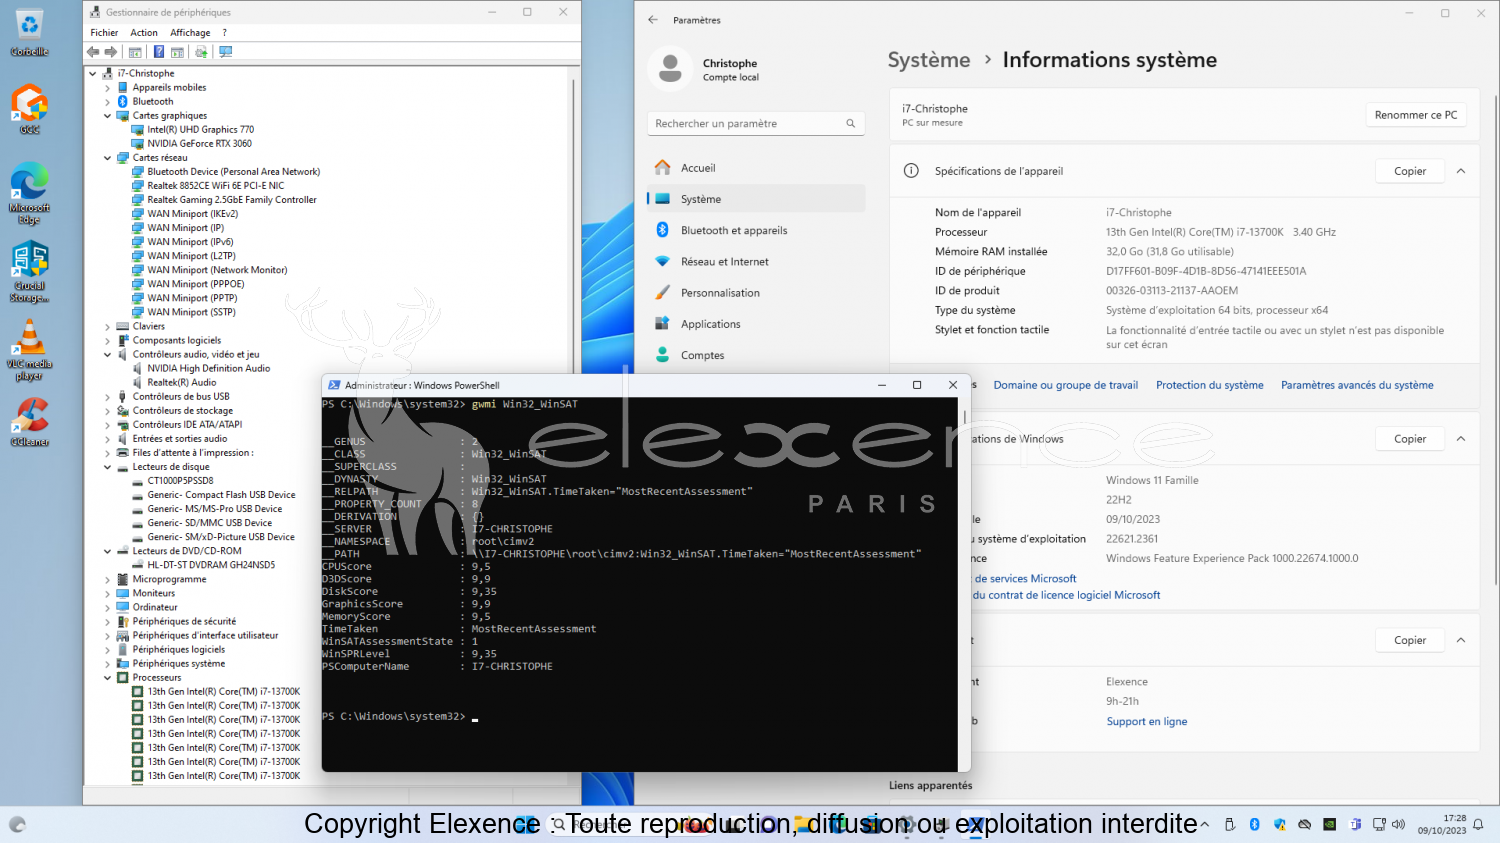Select Bluetooth et appareils in sidebar
Screen dimensions: 1500x843
[756, 230]
